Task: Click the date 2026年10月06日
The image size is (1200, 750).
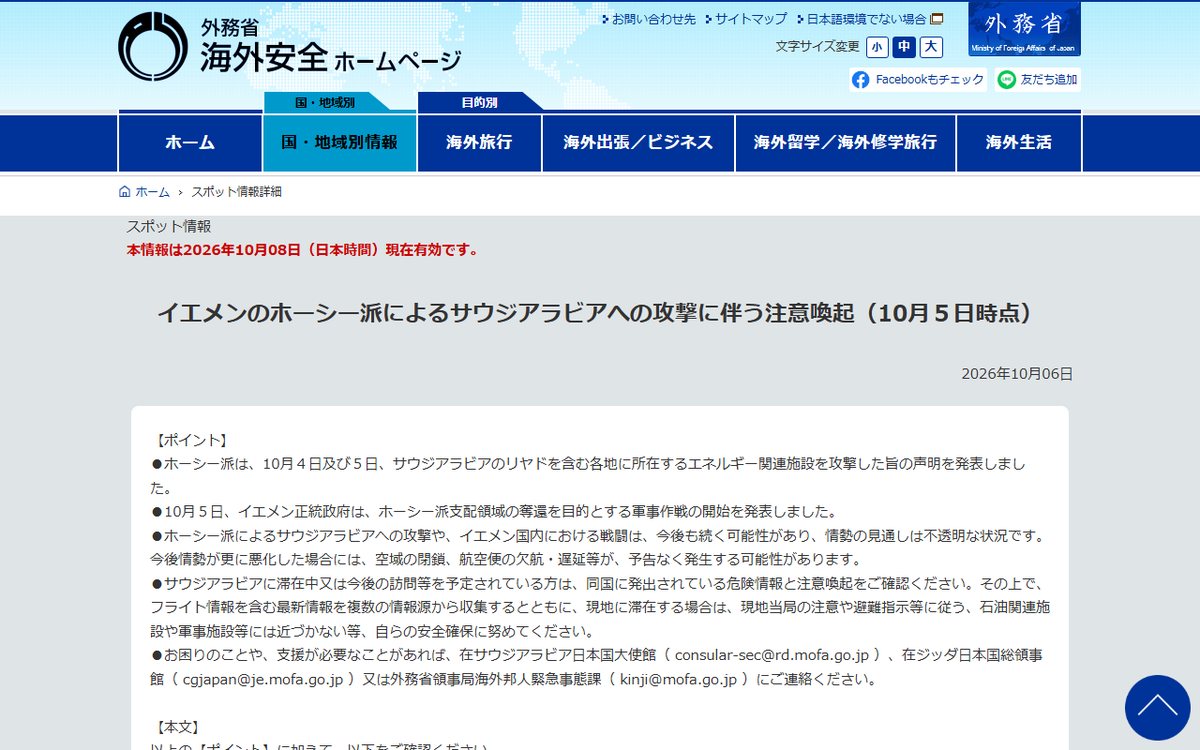Action: (x=1017, y=374)
